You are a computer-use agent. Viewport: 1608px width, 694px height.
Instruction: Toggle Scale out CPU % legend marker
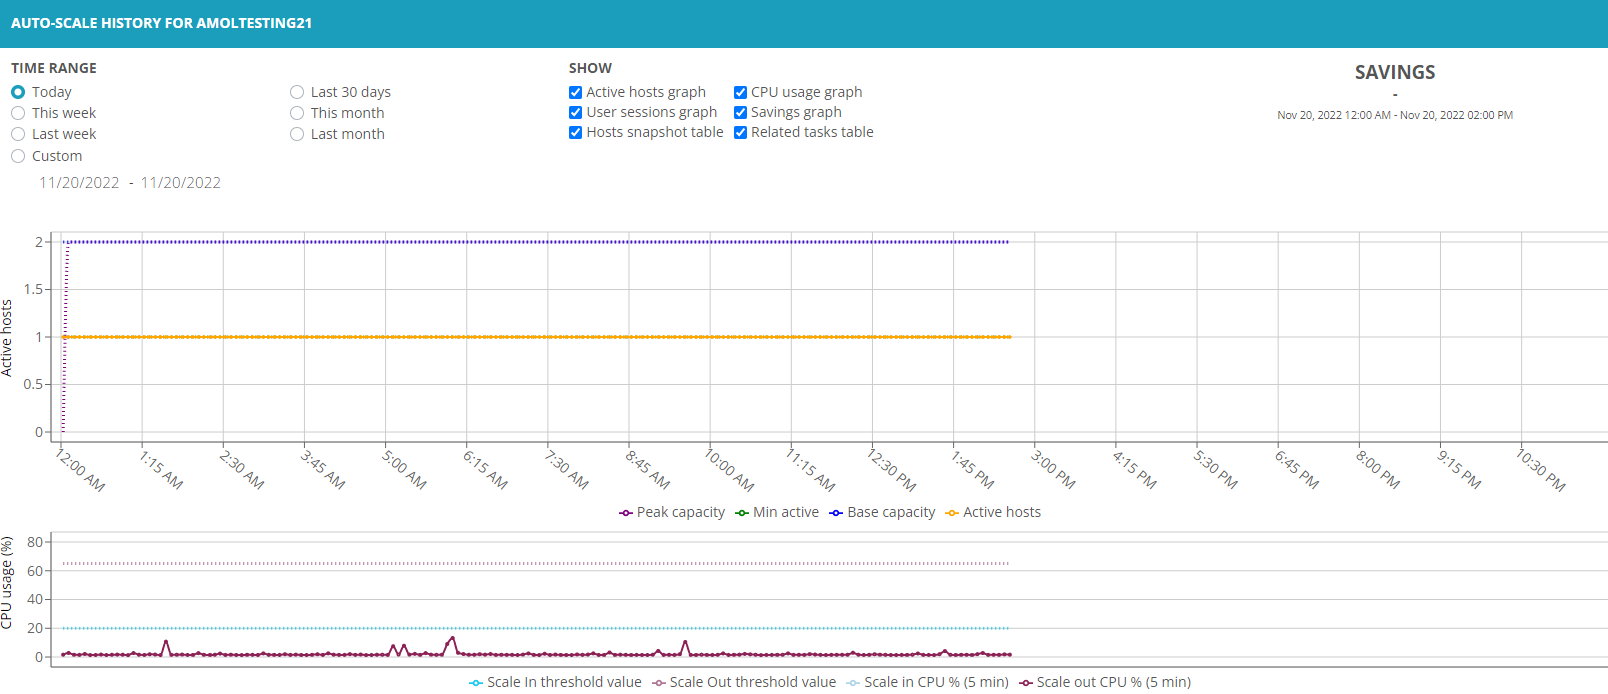[x=1025, y=683]
